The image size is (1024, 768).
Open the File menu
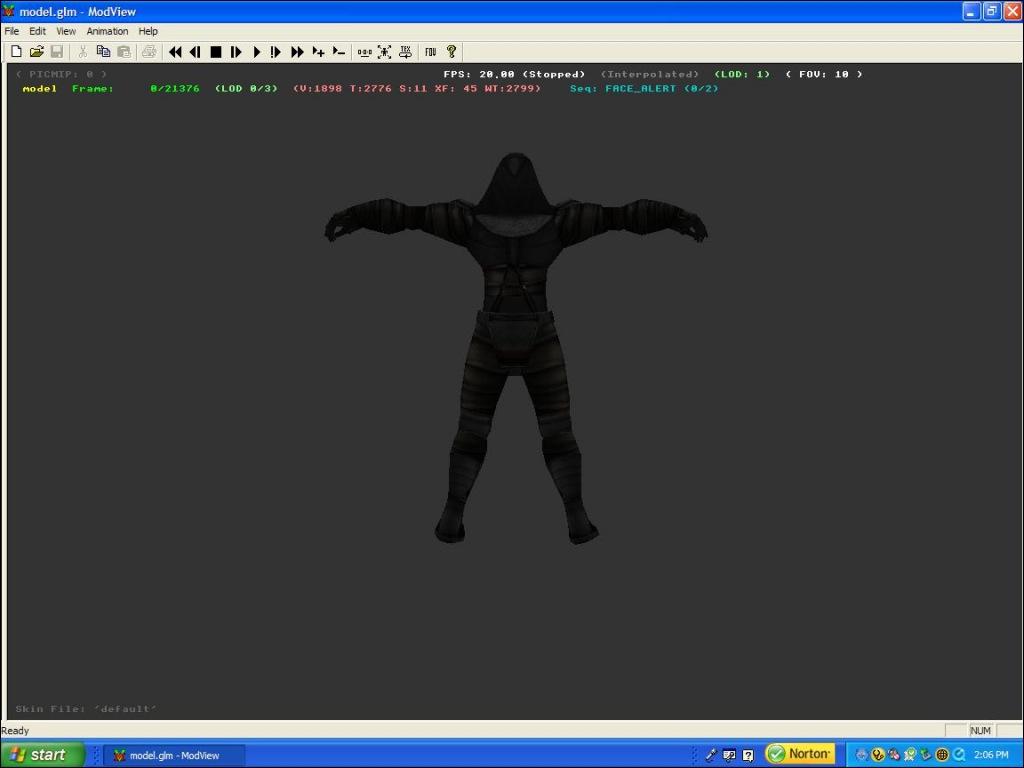(x=12, y=31)
